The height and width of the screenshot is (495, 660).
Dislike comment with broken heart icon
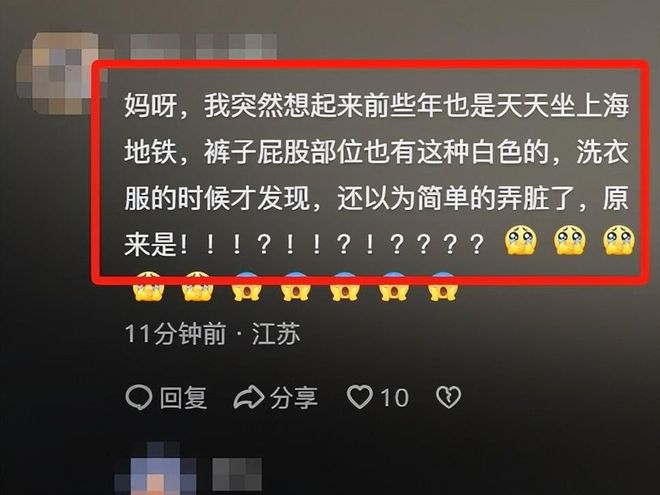click(x=449, y=397)
